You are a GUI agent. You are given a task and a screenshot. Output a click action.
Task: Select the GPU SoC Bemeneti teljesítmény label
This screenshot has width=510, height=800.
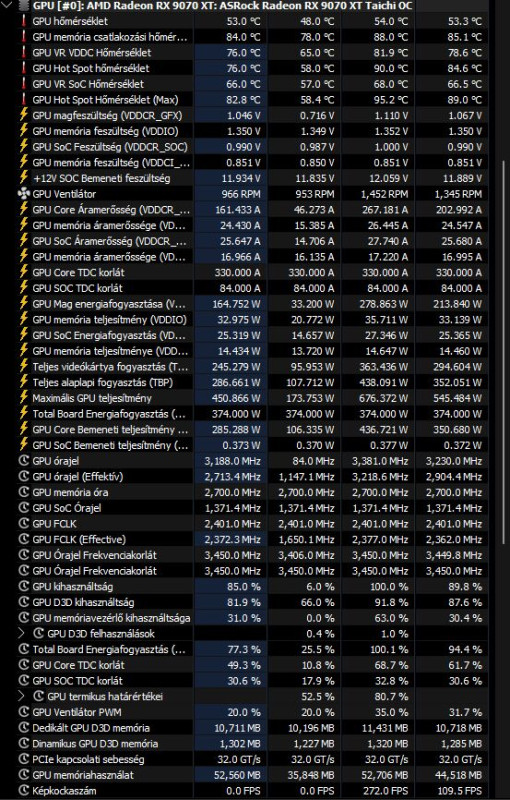click(110, 445)
